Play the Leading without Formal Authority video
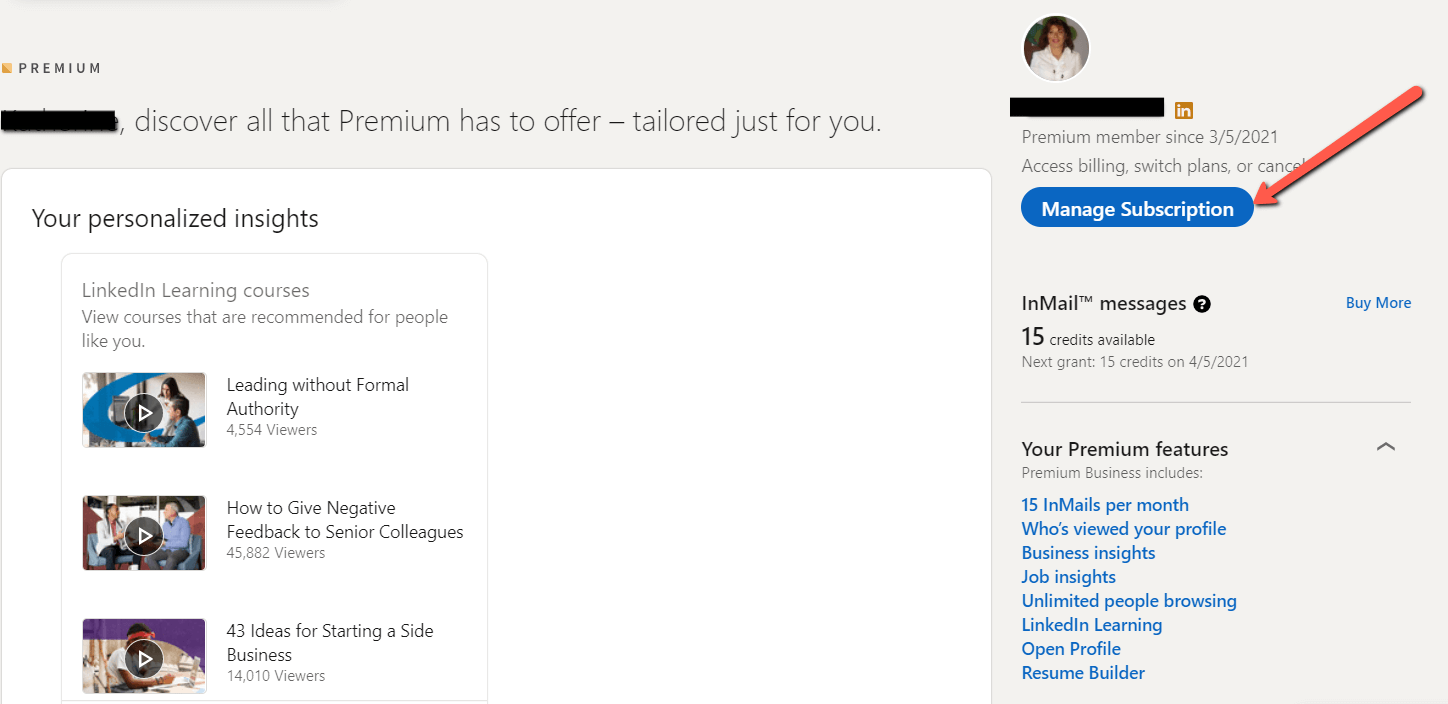 tap(144, 410)
